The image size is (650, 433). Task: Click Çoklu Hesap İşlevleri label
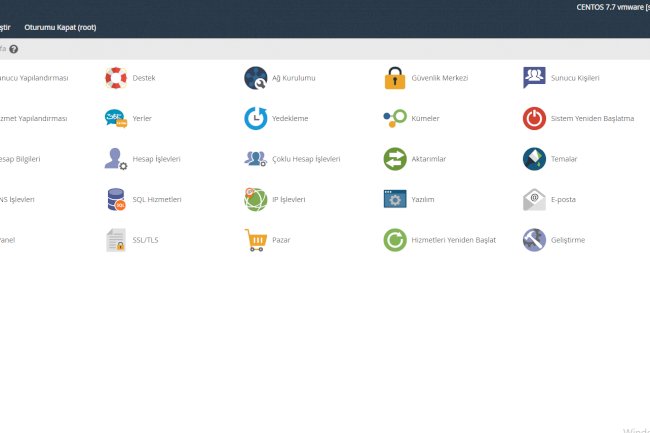click(306, 159)
